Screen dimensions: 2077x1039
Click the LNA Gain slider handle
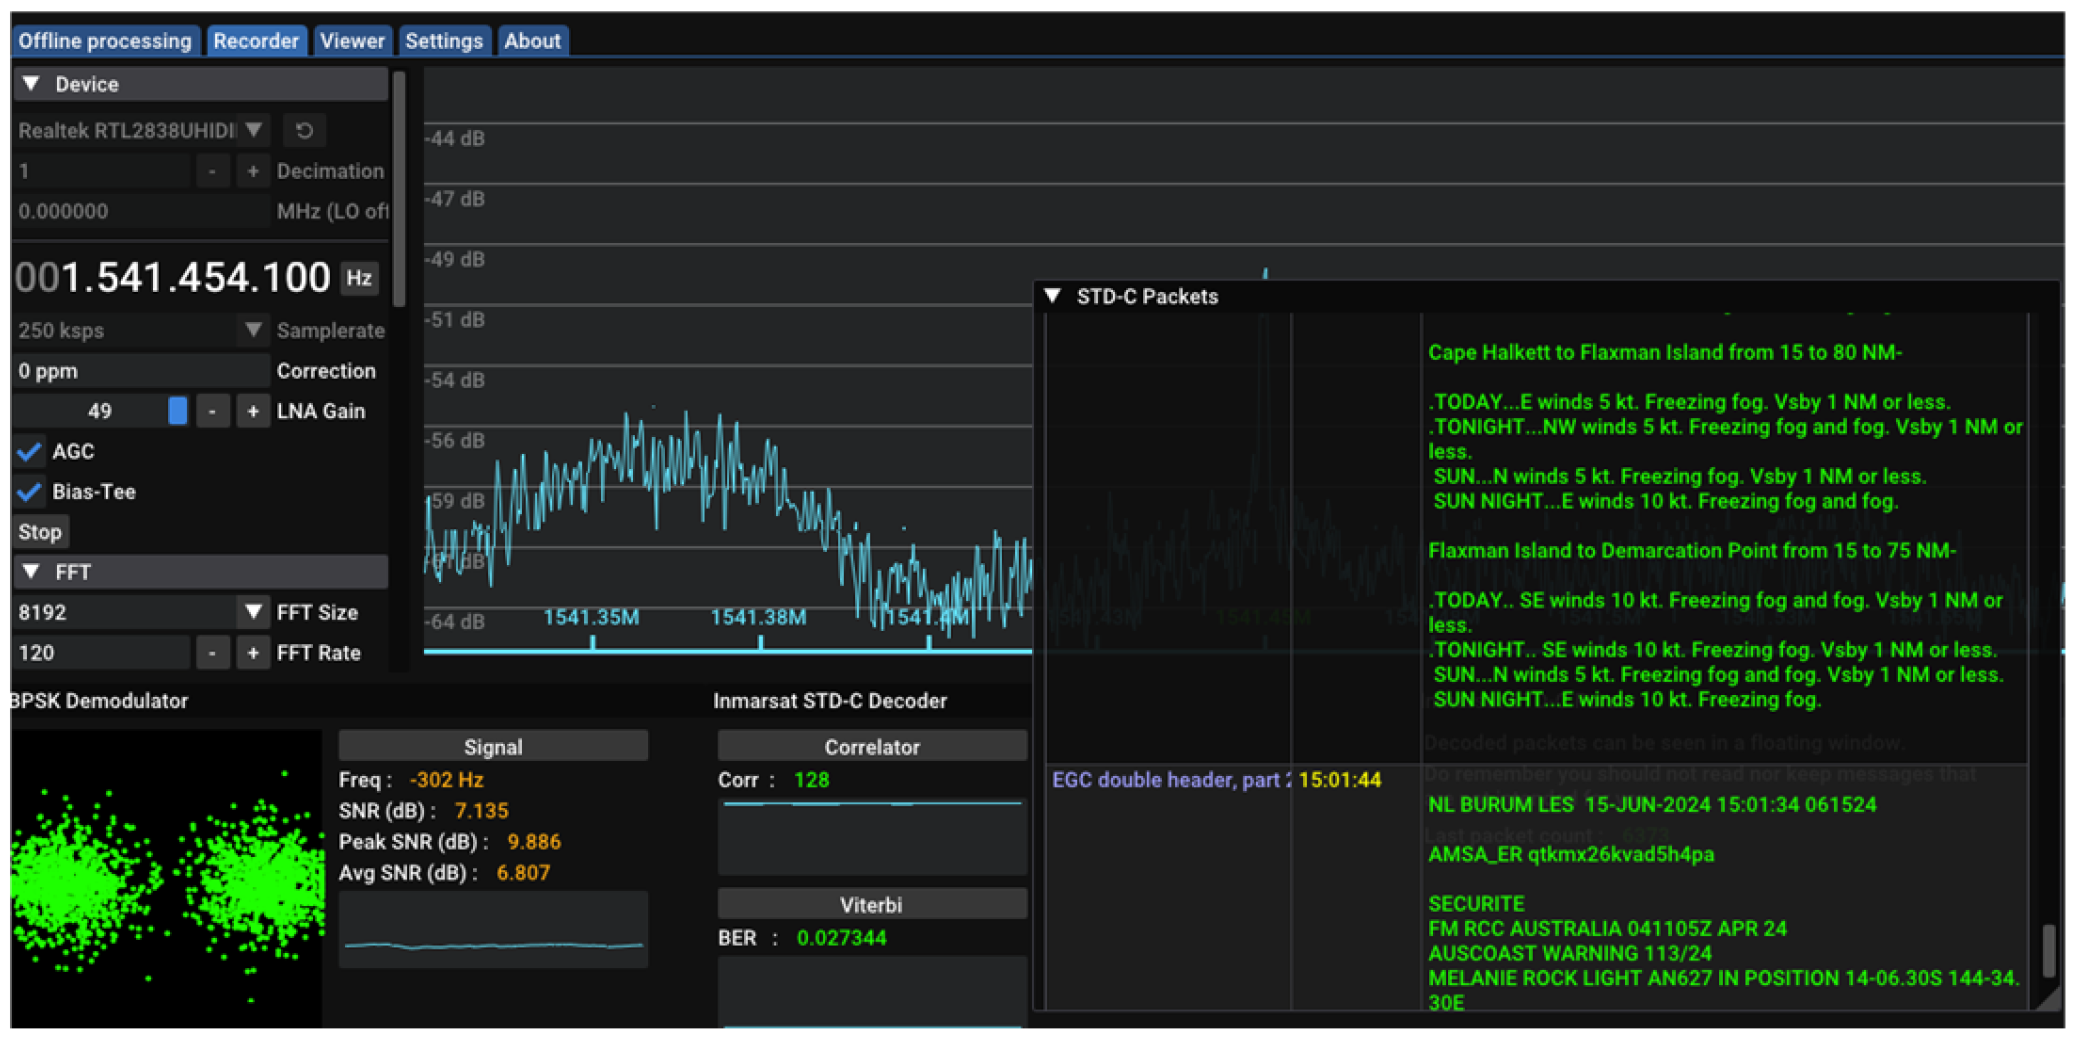click(x=178, y=411)
